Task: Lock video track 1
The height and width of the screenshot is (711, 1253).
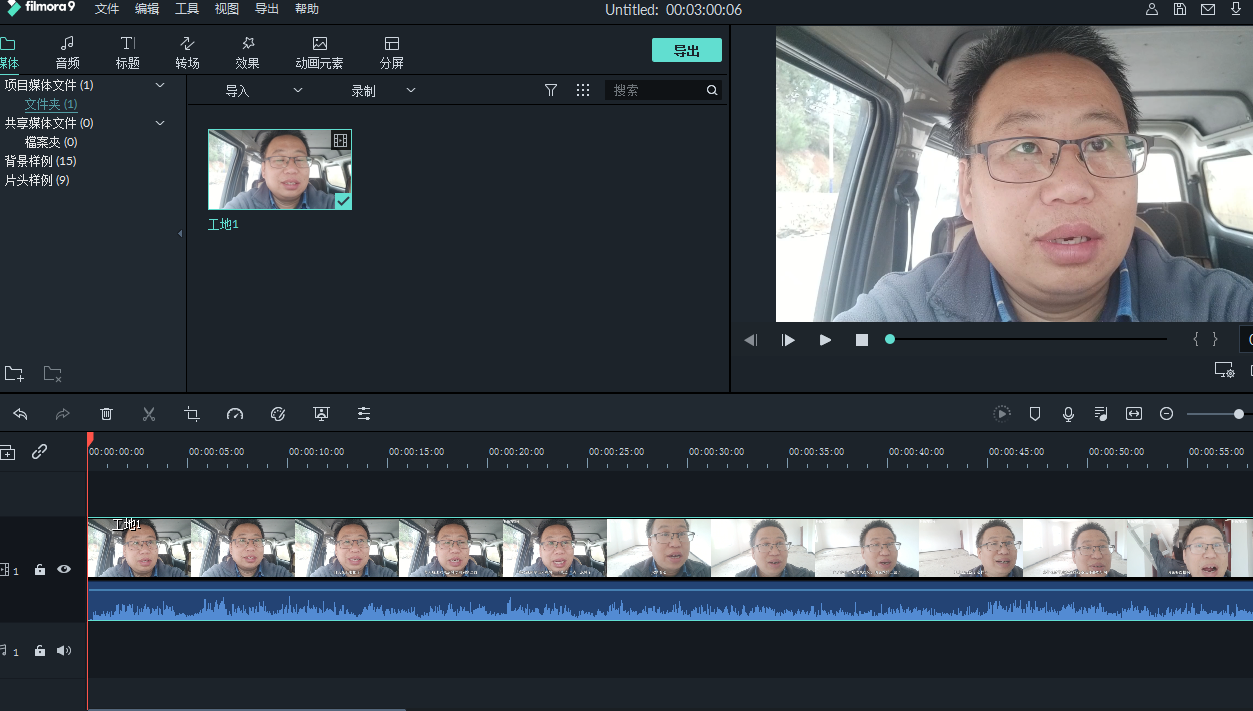Action: pyautogui.click(x=39, y=569)
